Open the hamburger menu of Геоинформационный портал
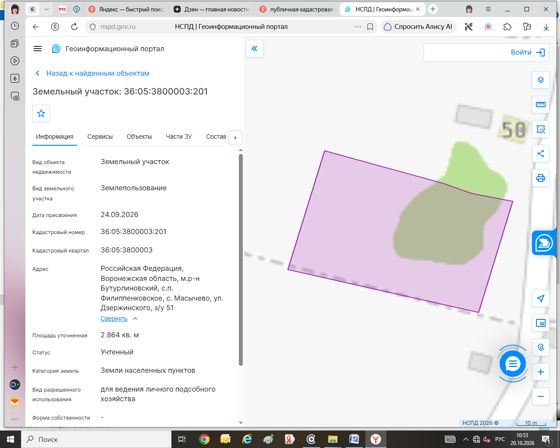The image size is (560, 448). pyautogui.click(x=38, y=49)
